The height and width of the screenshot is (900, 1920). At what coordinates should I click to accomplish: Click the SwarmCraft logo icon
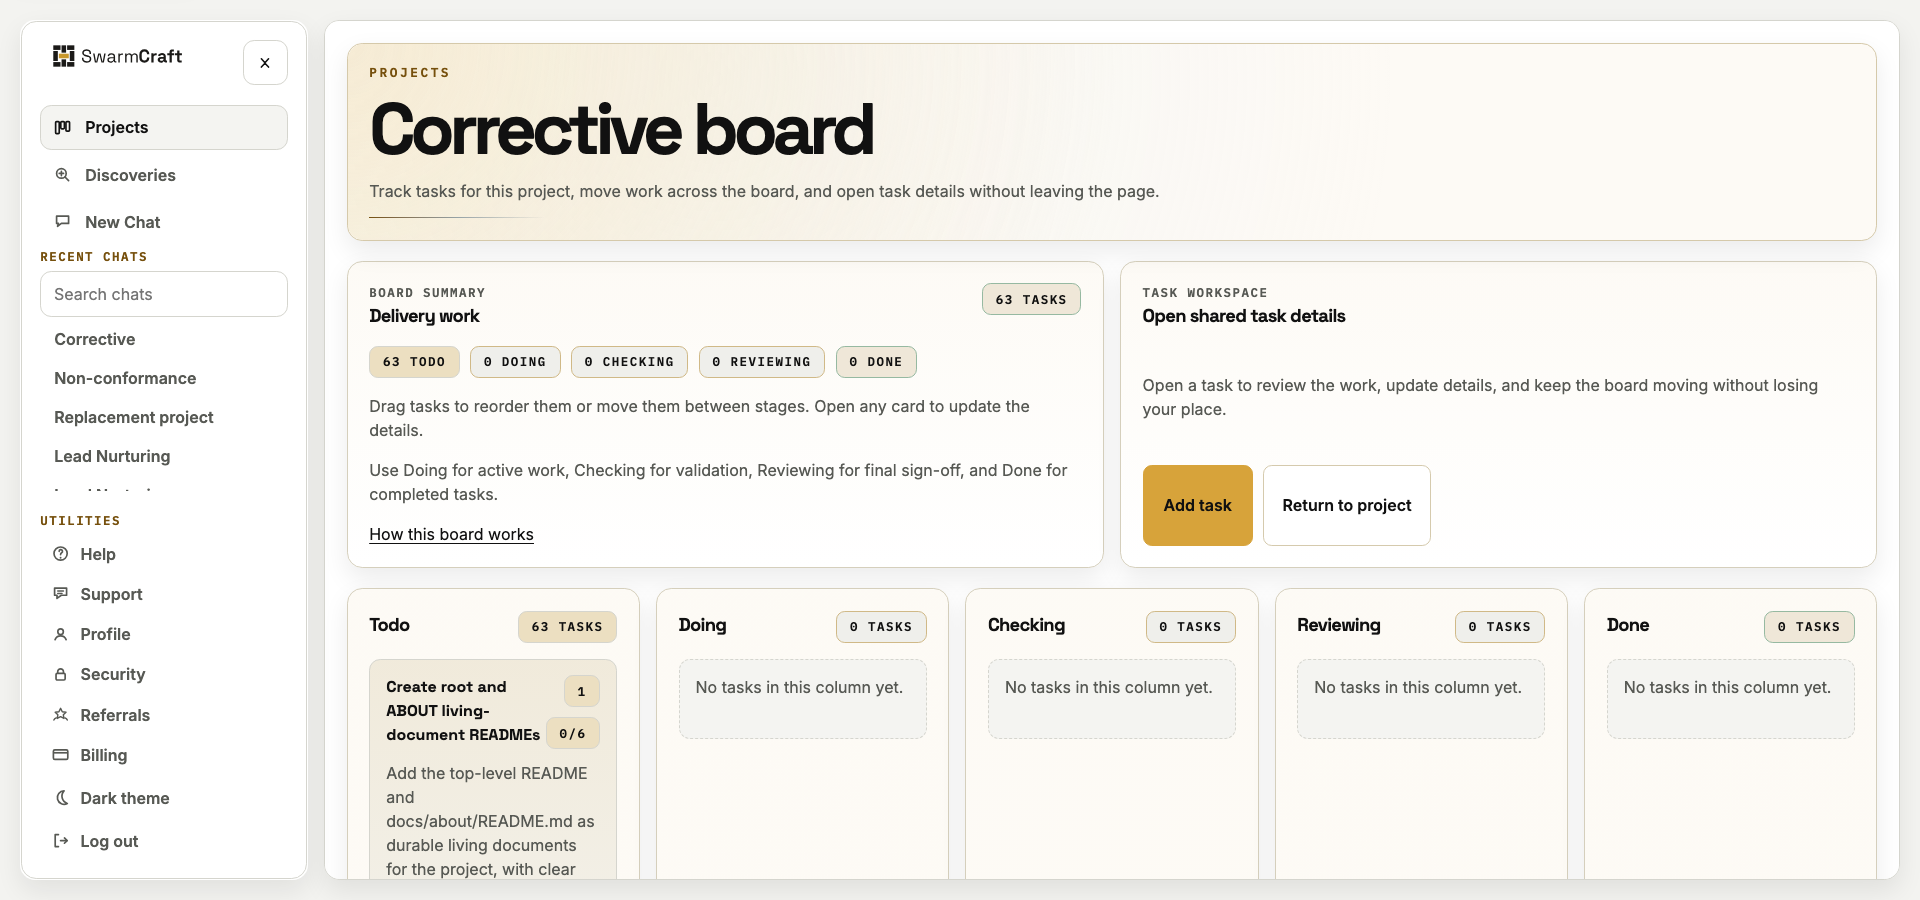click(x=64, y=56)
